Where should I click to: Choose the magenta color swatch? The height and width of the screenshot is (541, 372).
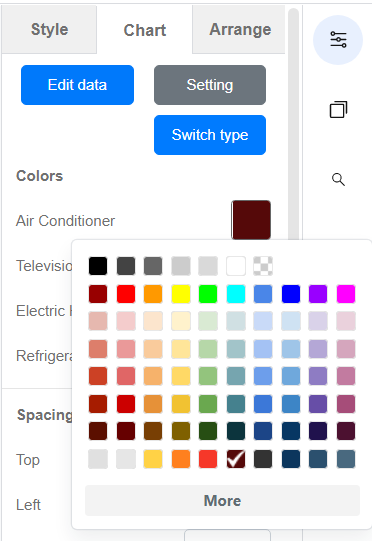tap(346, 294)
